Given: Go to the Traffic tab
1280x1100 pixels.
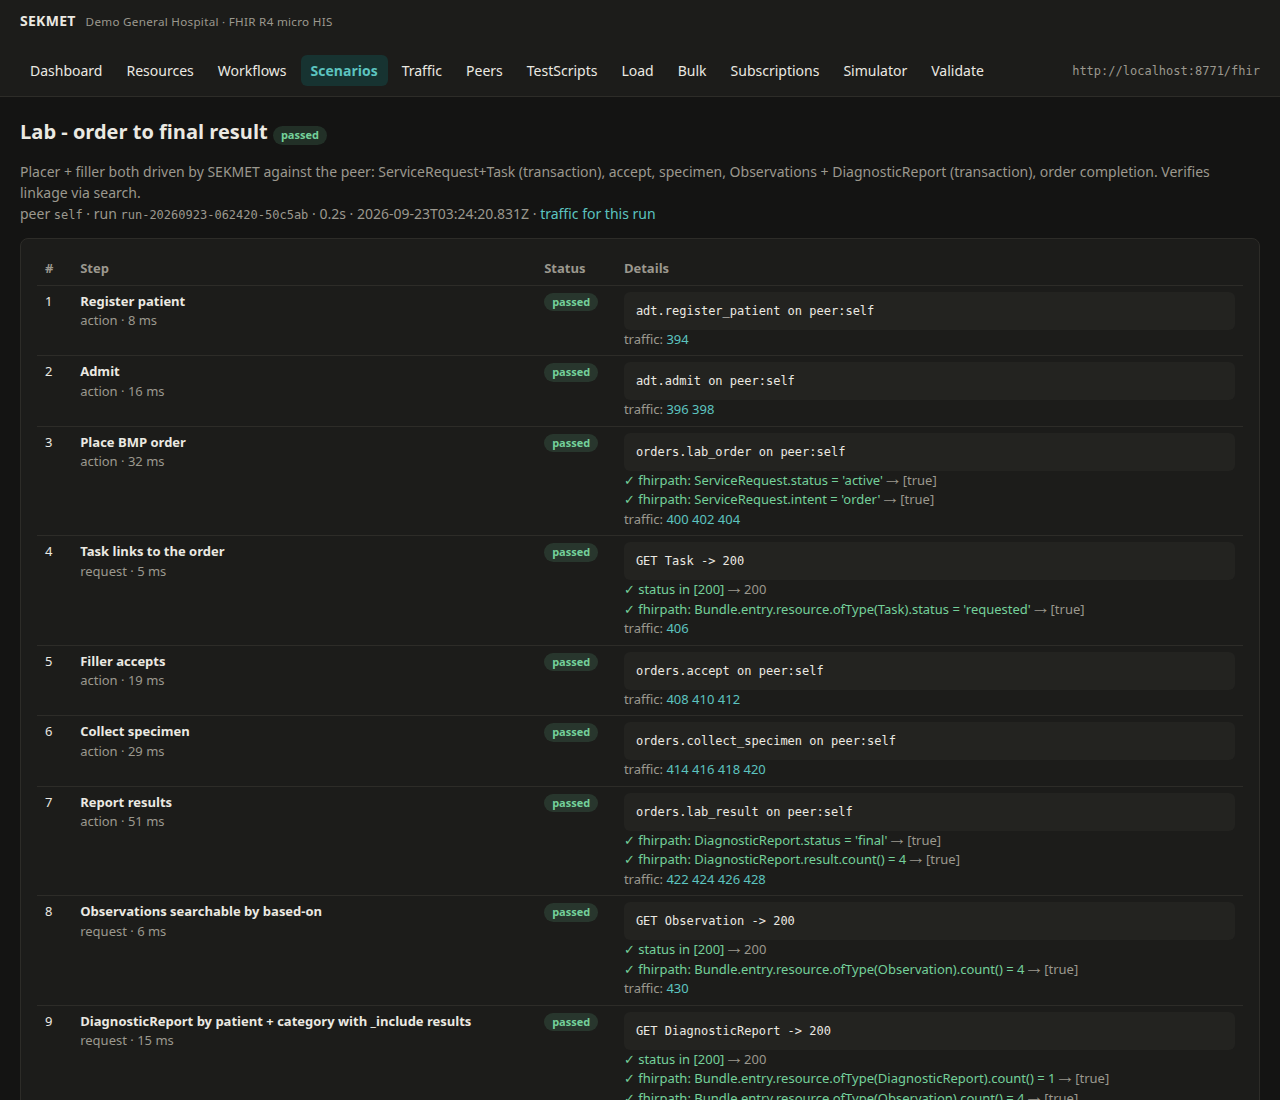Looking at the screenshot, I should [x=422, y=71].
